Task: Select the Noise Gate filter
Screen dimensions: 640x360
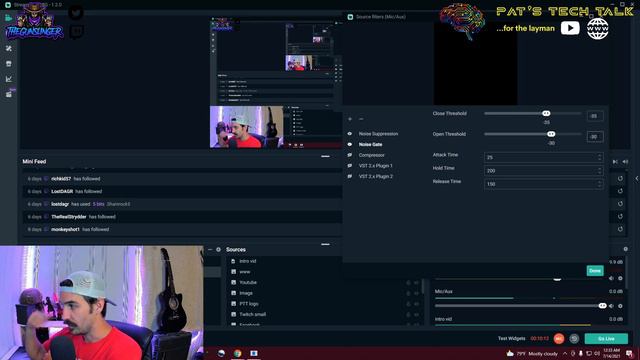Action: (x=371, y=144)
